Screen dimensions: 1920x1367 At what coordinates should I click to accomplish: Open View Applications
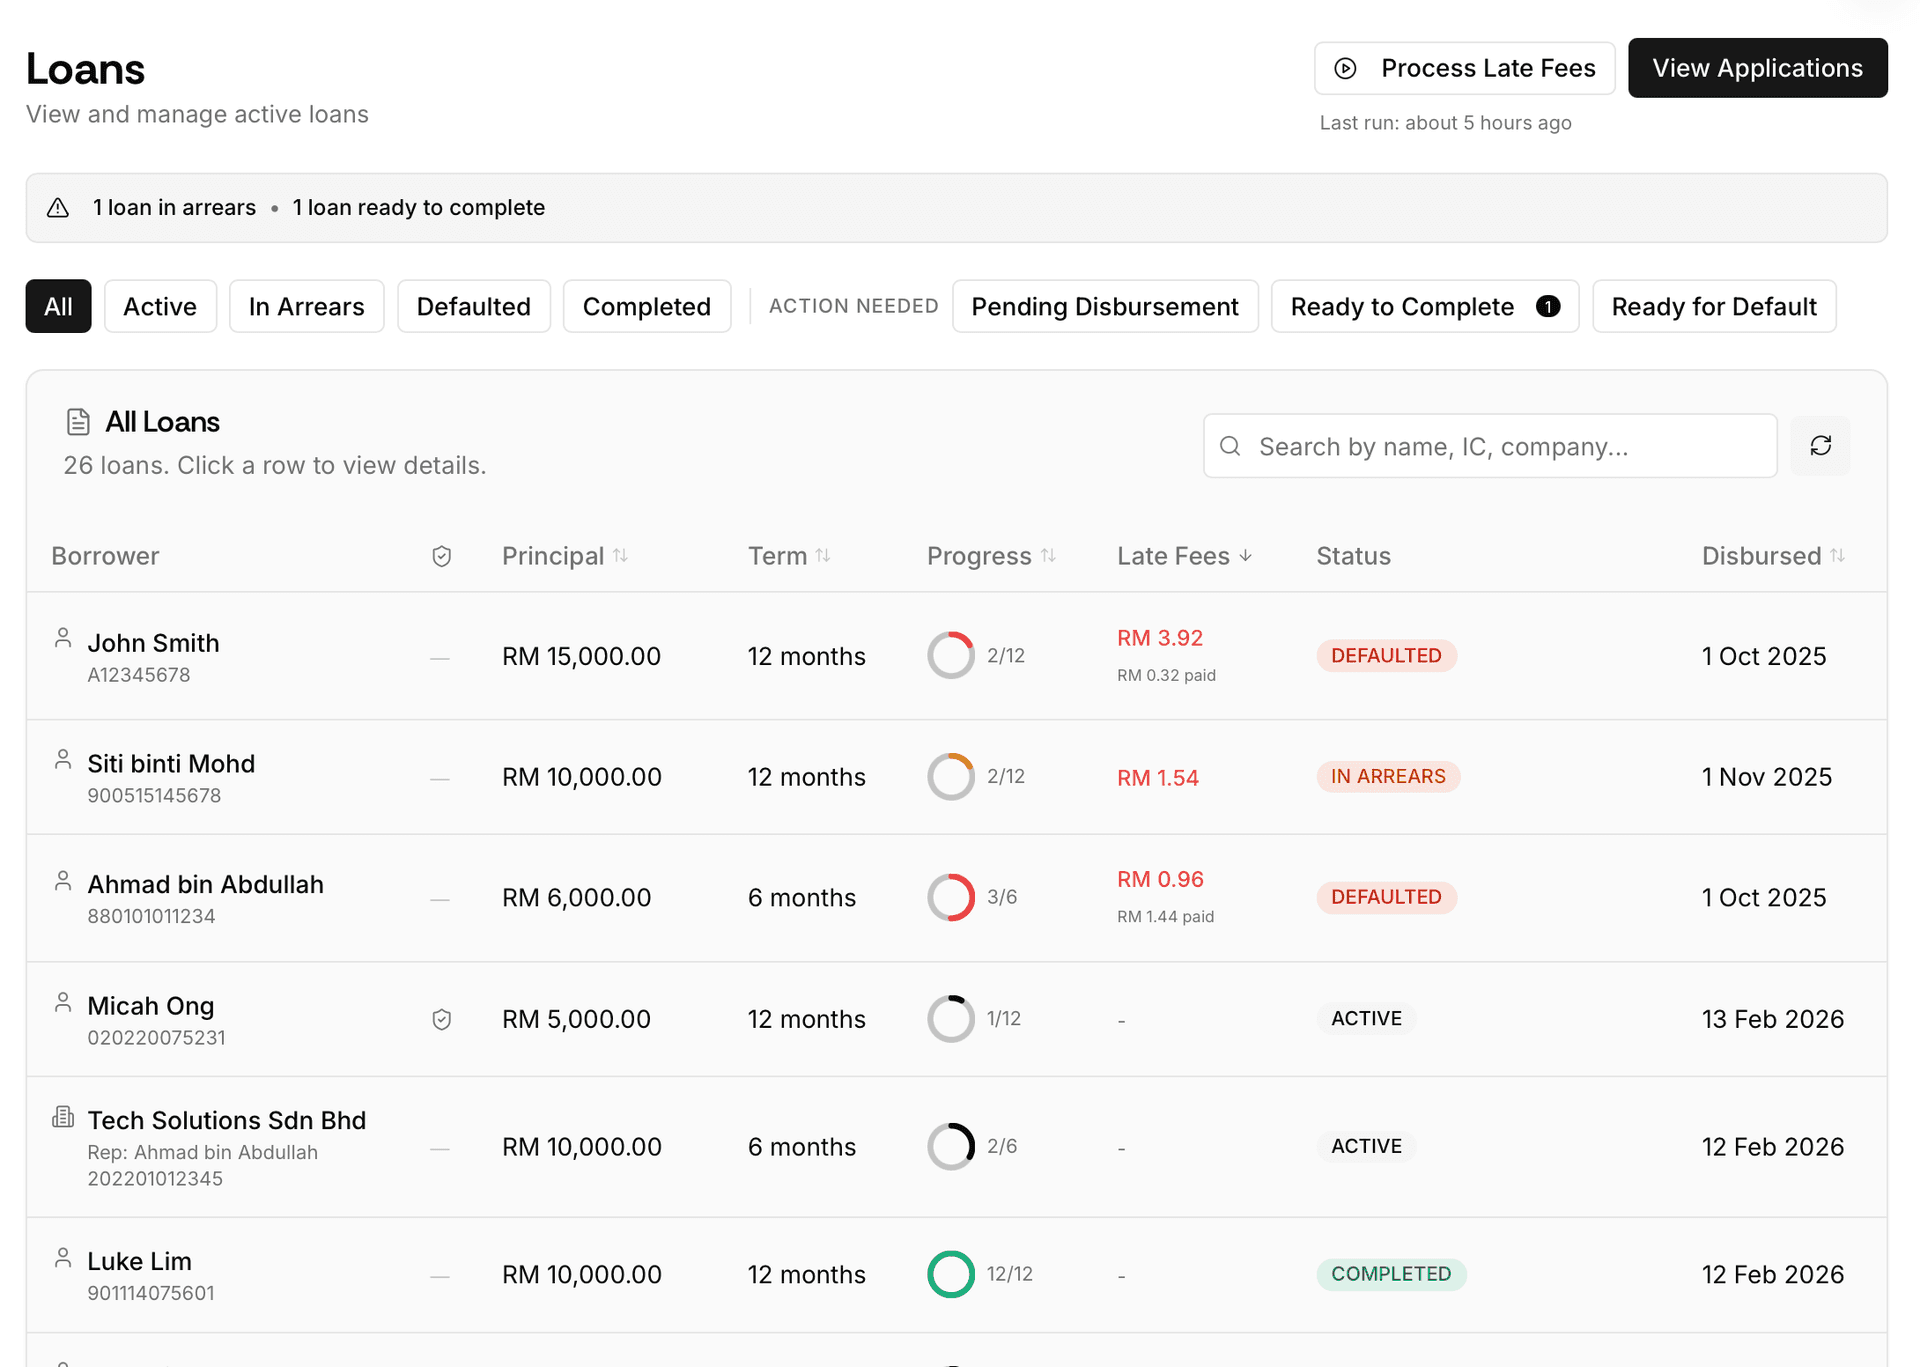1757,68
